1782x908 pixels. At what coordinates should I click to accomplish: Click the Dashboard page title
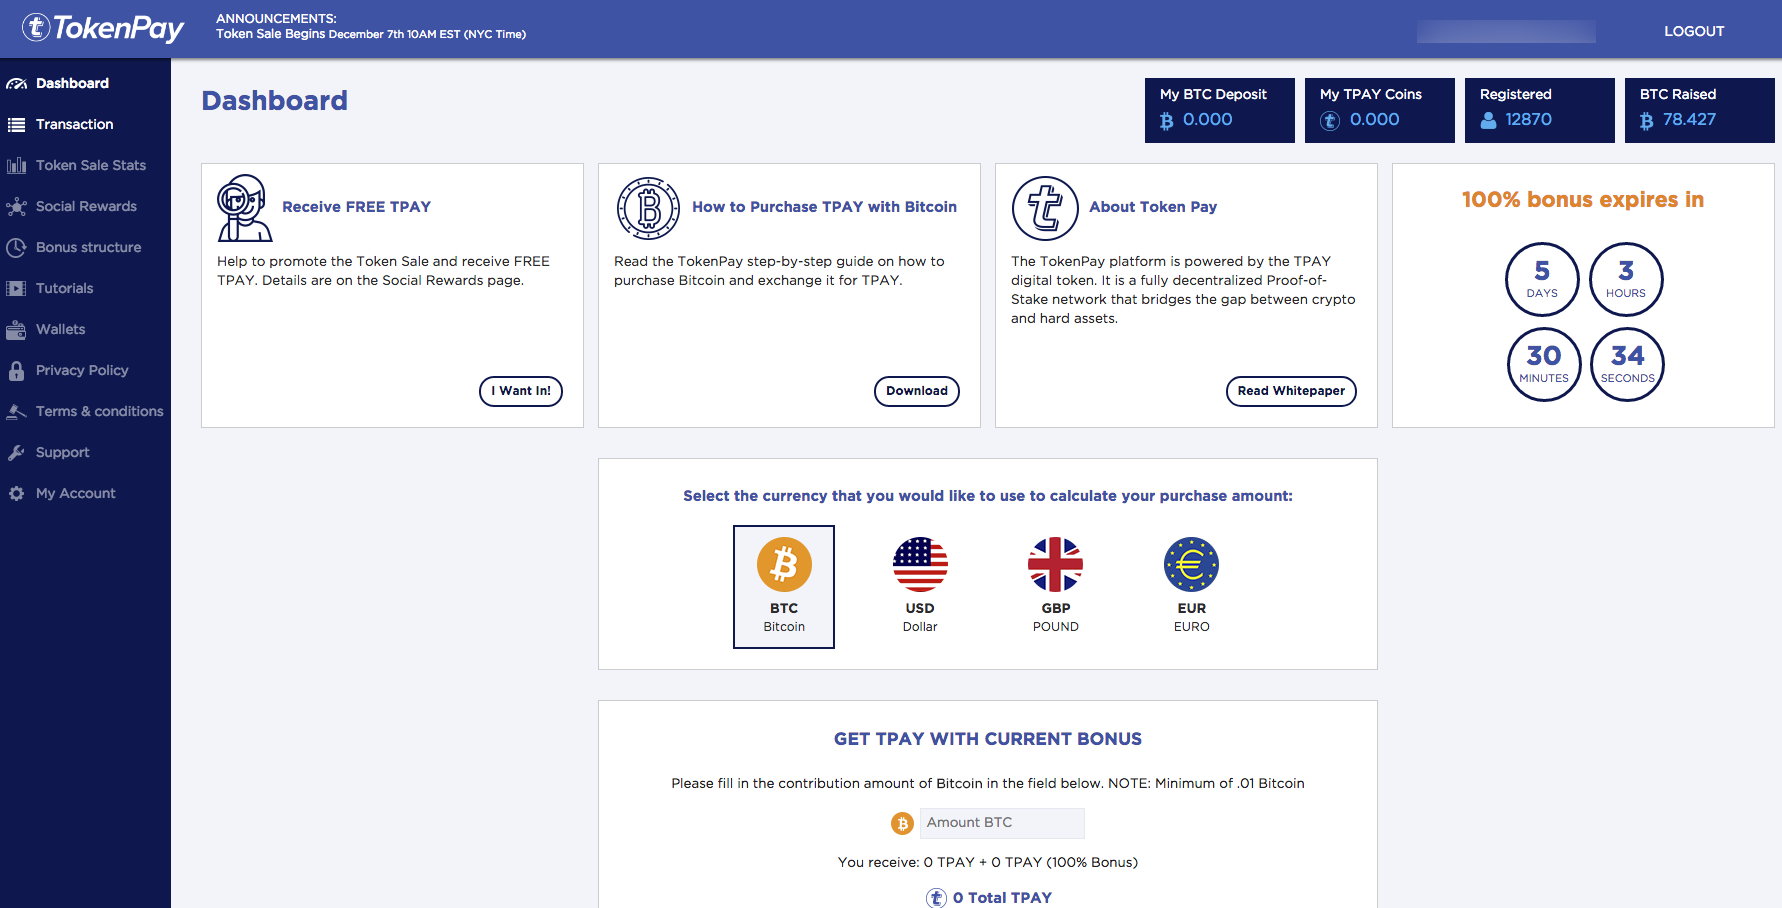275,101
